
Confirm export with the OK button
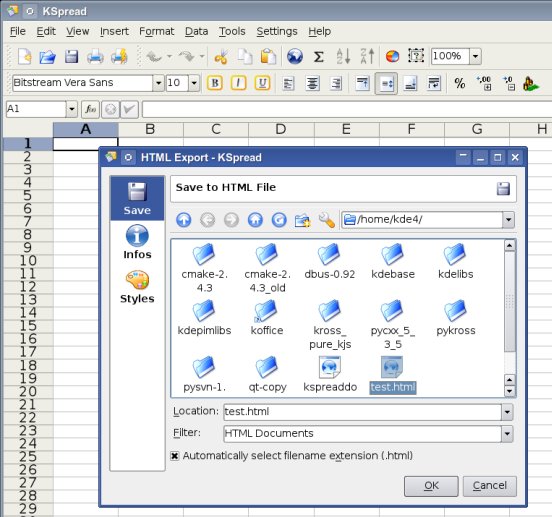[x=431, y=486]
